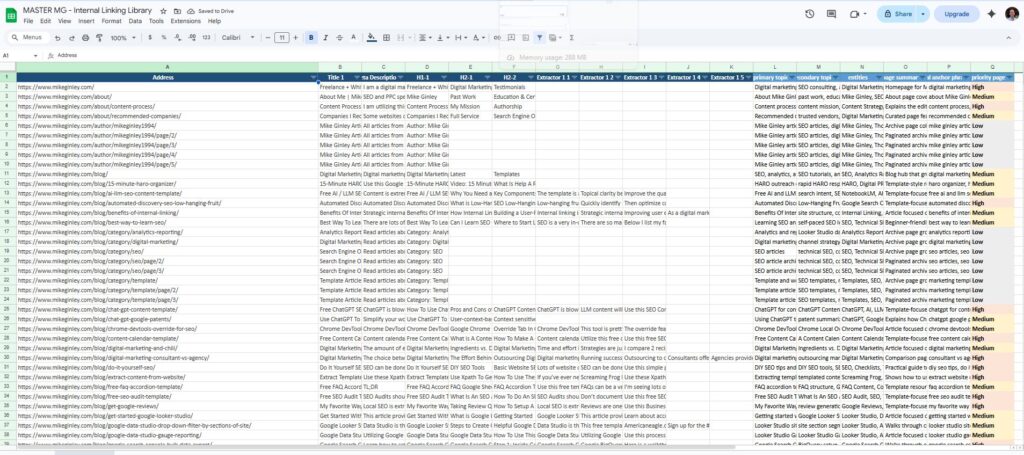Open horizontal align dropdown
This screenshot has height=455, width=1024.
[x=424, y=38]
